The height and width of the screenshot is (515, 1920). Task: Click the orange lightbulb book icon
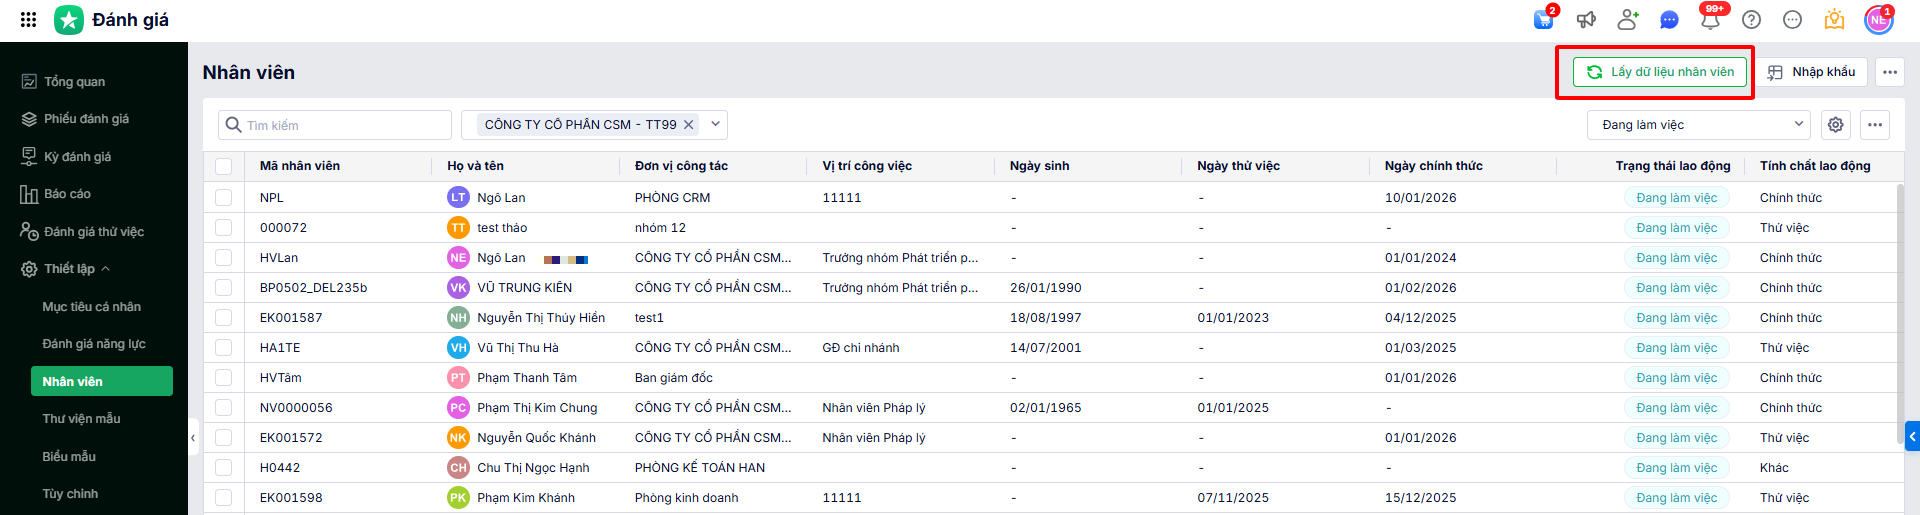pyautogui.click(x=1834, y=19)
